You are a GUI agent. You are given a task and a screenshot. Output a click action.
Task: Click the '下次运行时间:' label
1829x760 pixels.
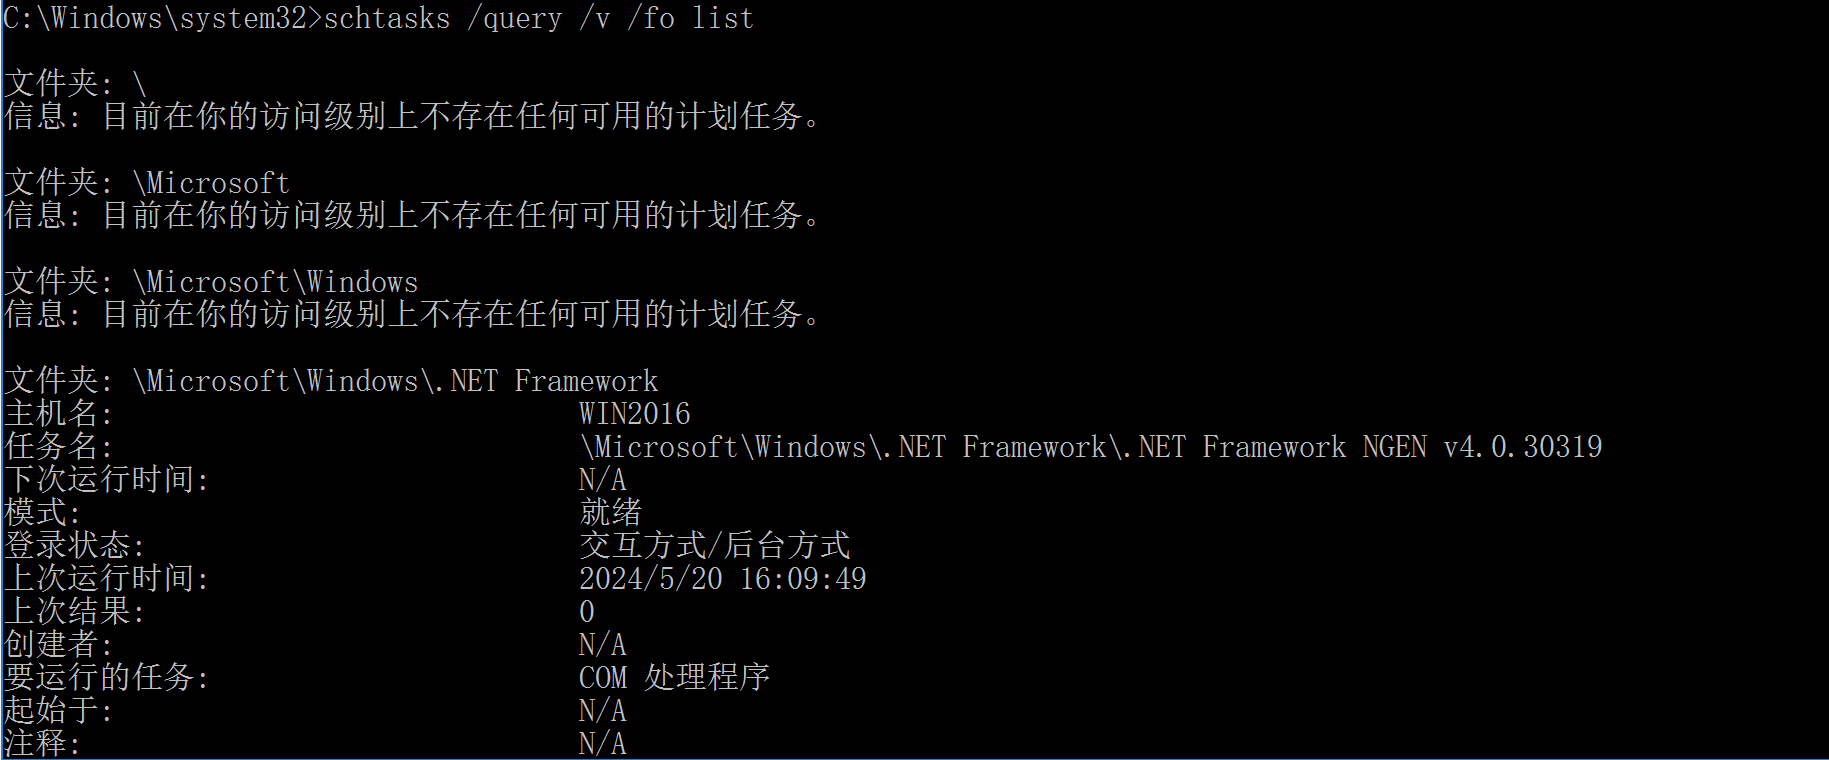106,480
